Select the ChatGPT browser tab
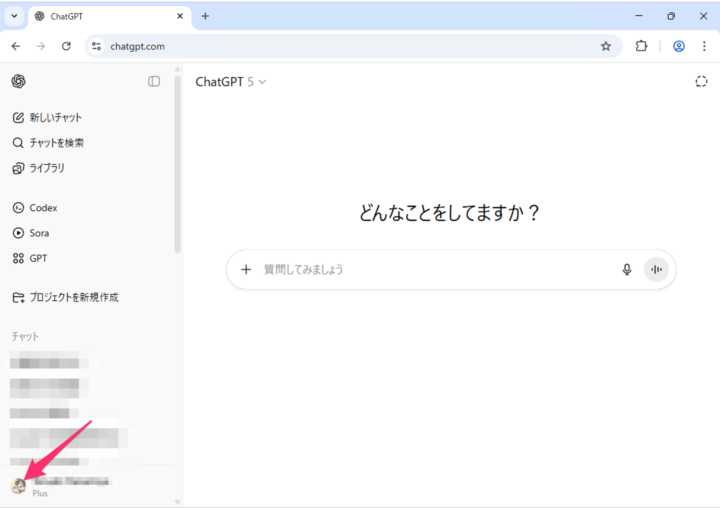Viewport: 720px width, 508px height. point(109,17)
